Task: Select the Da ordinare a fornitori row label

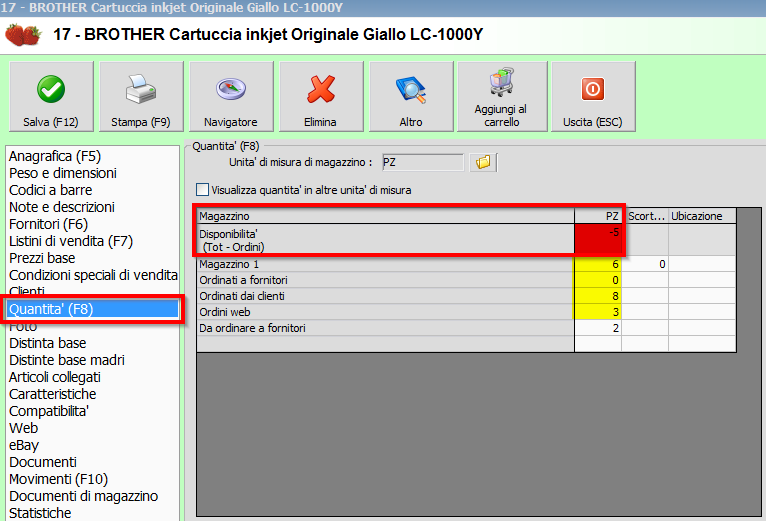Action: 385,328
